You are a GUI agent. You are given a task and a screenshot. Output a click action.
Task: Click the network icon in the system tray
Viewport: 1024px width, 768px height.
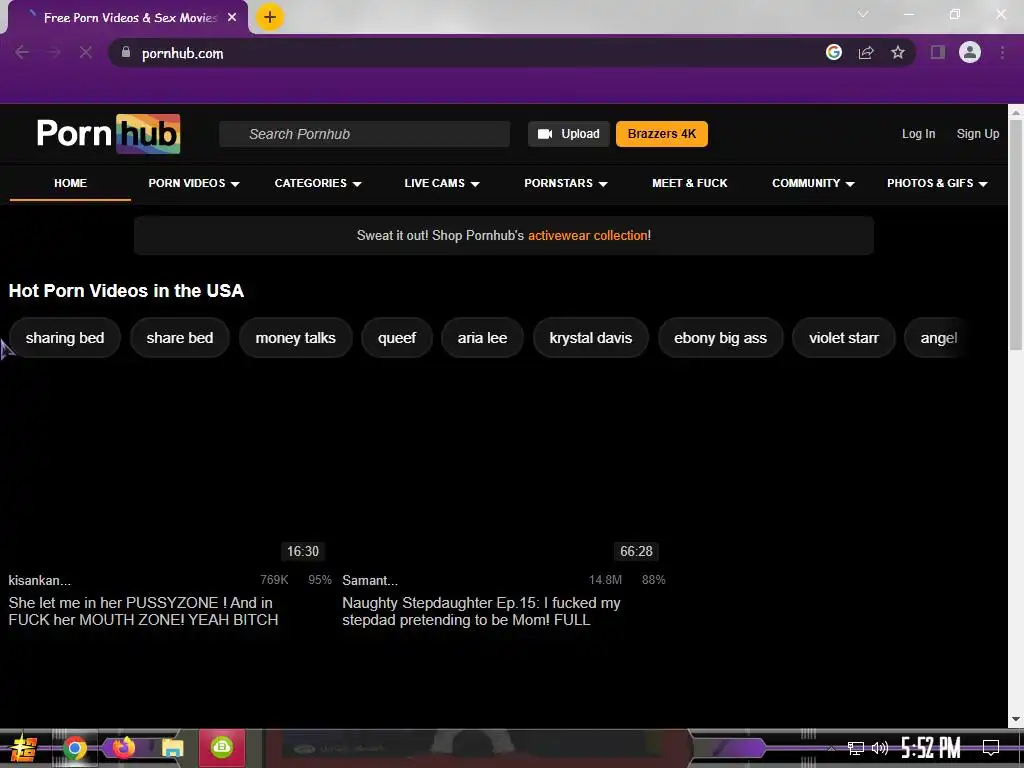point(856,748)
